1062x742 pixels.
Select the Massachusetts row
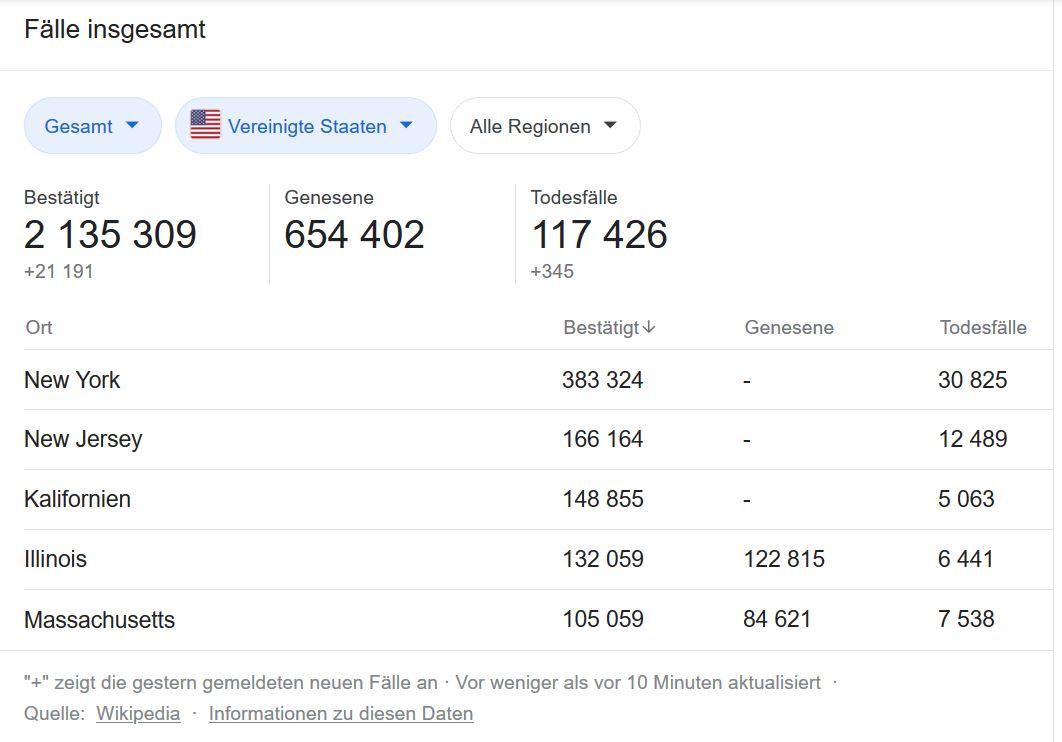tap(99, 620)
